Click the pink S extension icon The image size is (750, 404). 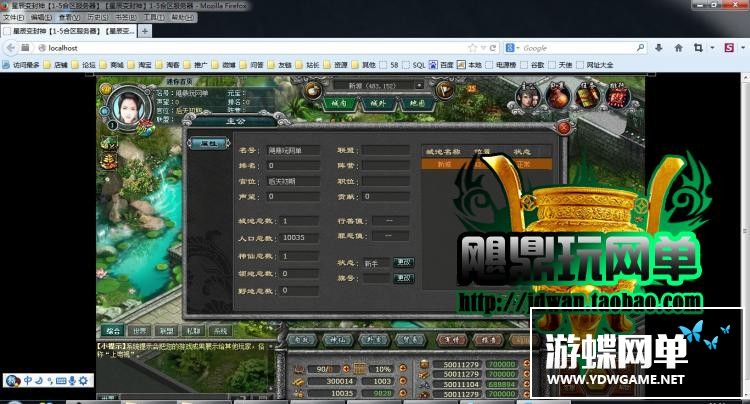click(x=729, y=48)
